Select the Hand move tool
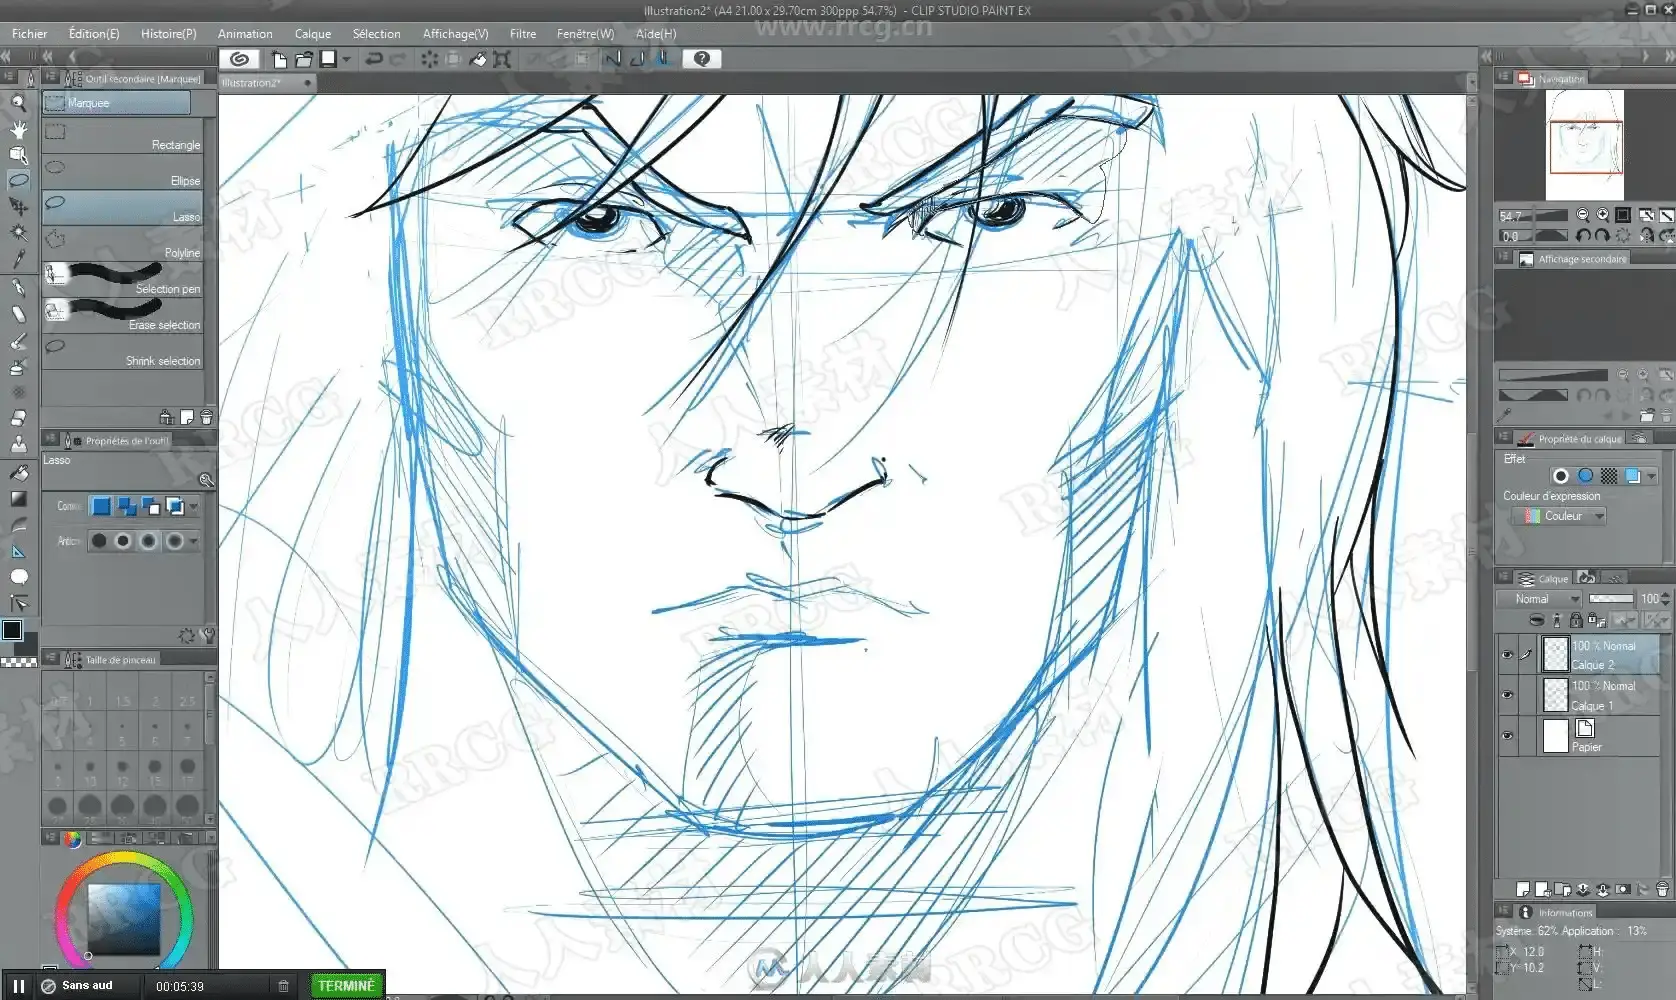Image resolution: width=1676 pixels, height=1000 pixels. (x=18, y=128)
